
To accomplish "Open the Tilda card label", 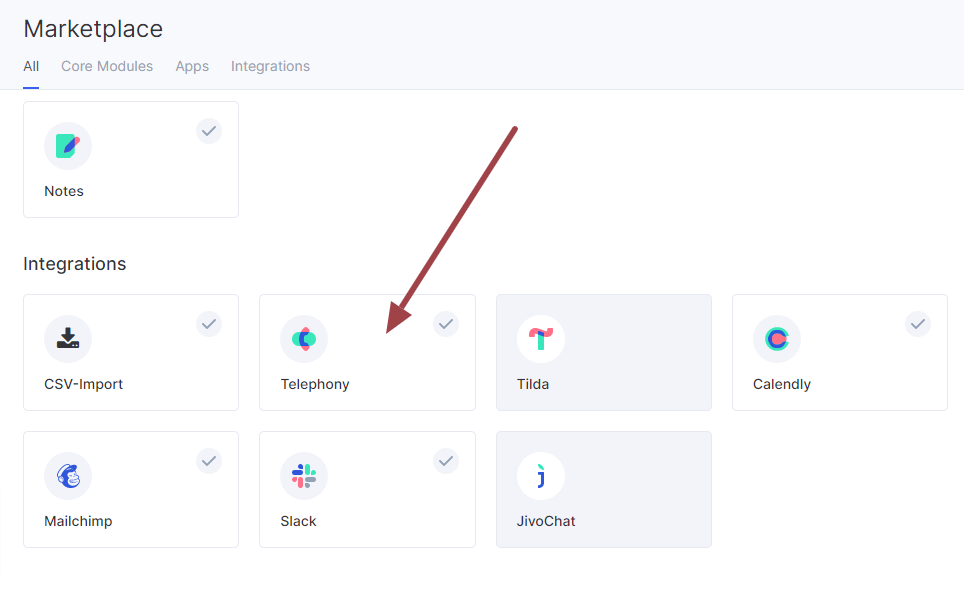I will click(533, 384).
